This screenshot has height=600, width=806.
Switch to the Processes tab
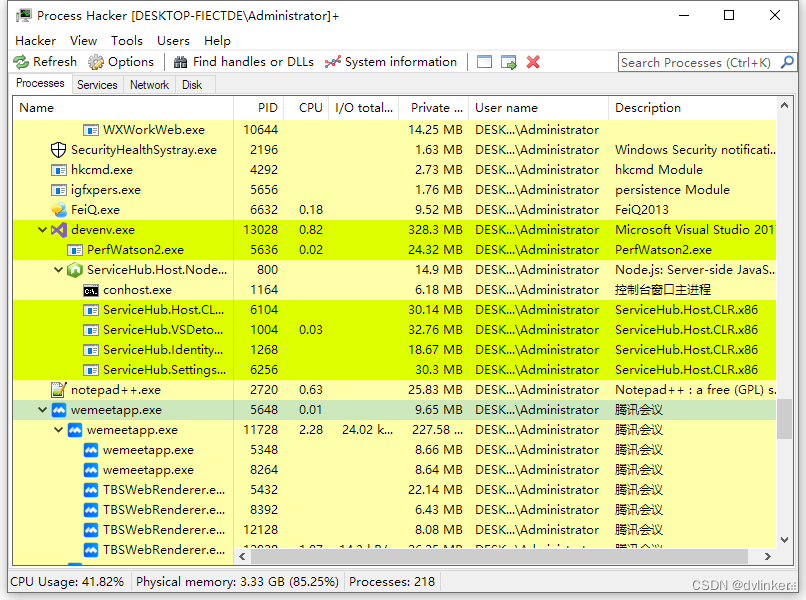coord(40,83)
